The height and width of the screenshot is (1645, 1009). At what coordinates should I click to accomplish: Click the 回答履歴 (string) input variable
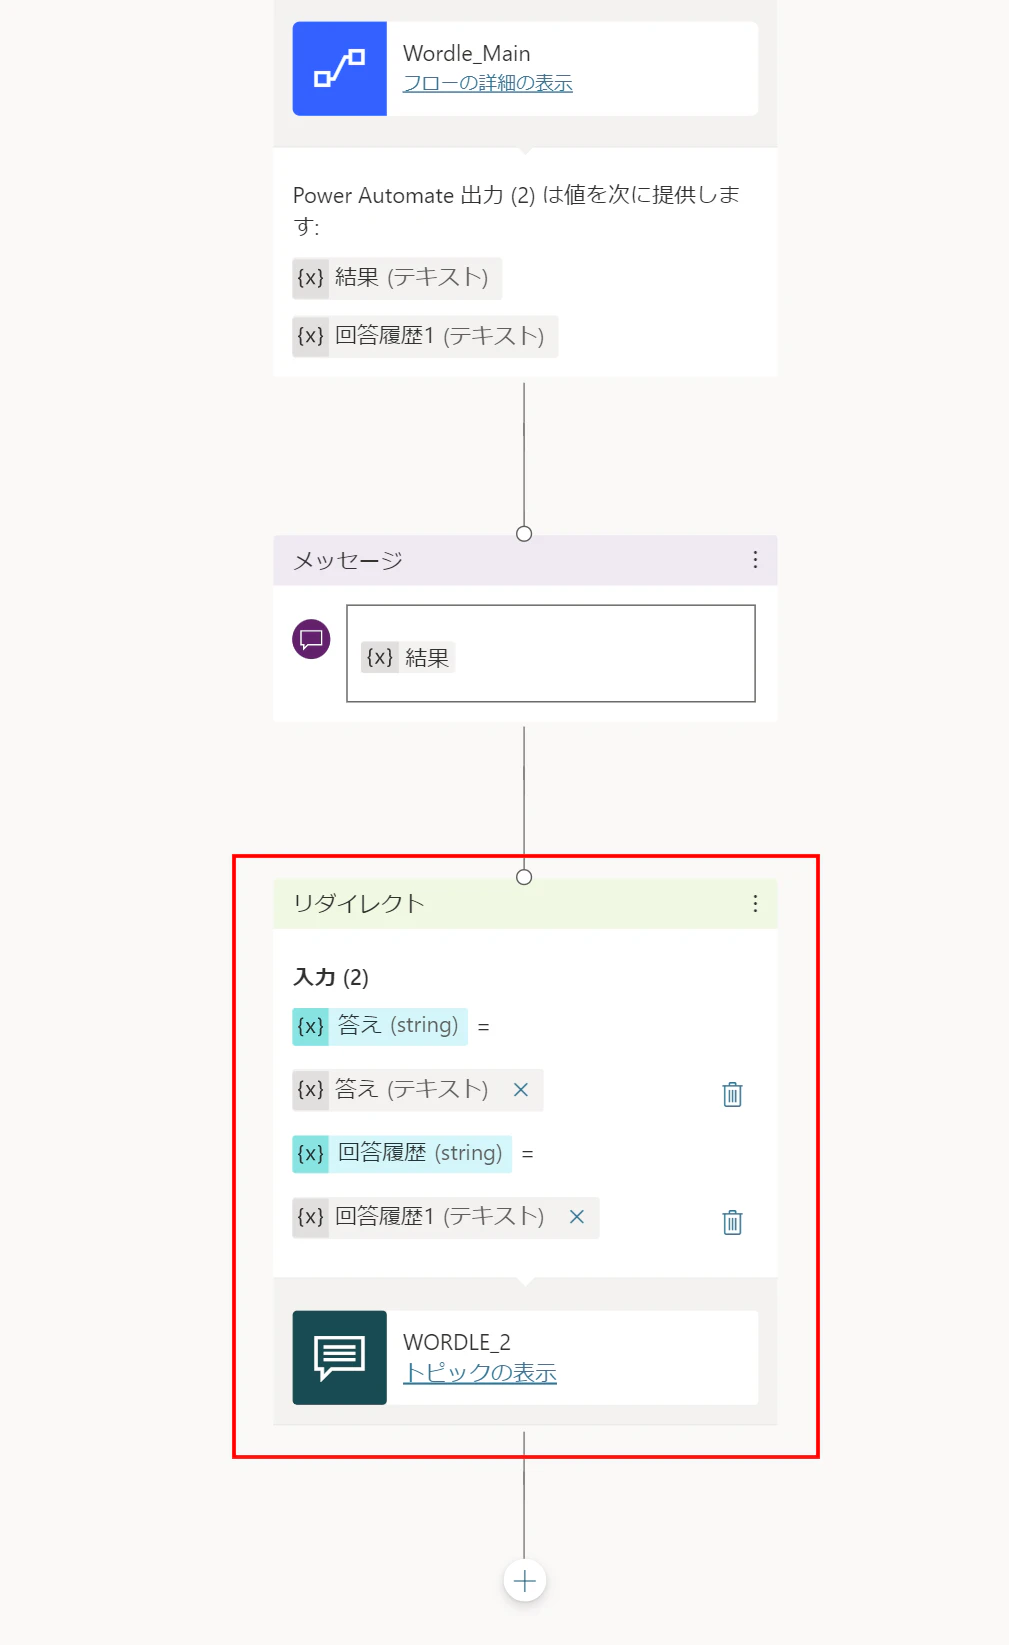(402, 1154)
